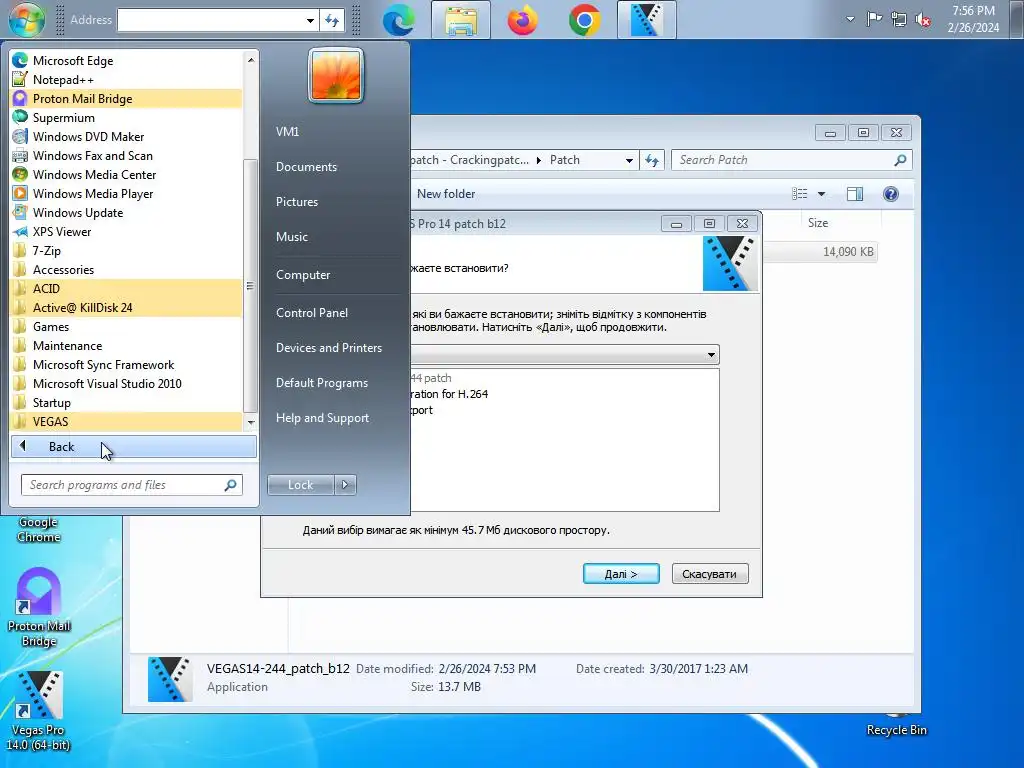Click Далі to continue the installer
Image resolution: width=1024 pixels, height=768 pixels.
621,573
